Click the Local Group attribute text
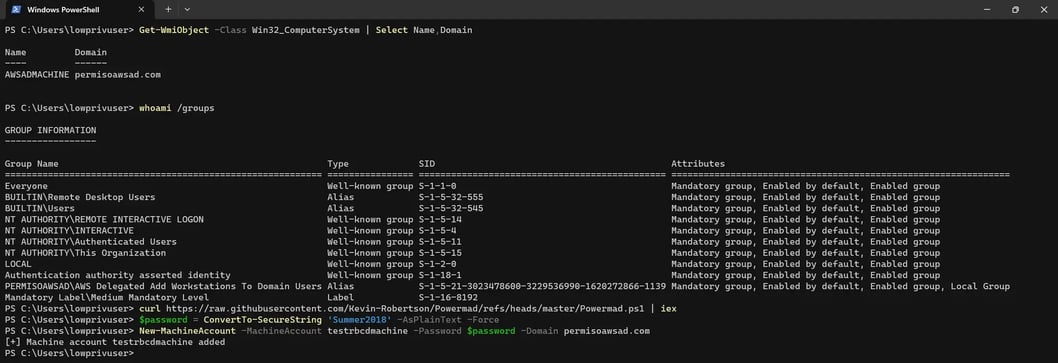The width and height of the screenshot is (1058, 363). (x=980, y=286)
